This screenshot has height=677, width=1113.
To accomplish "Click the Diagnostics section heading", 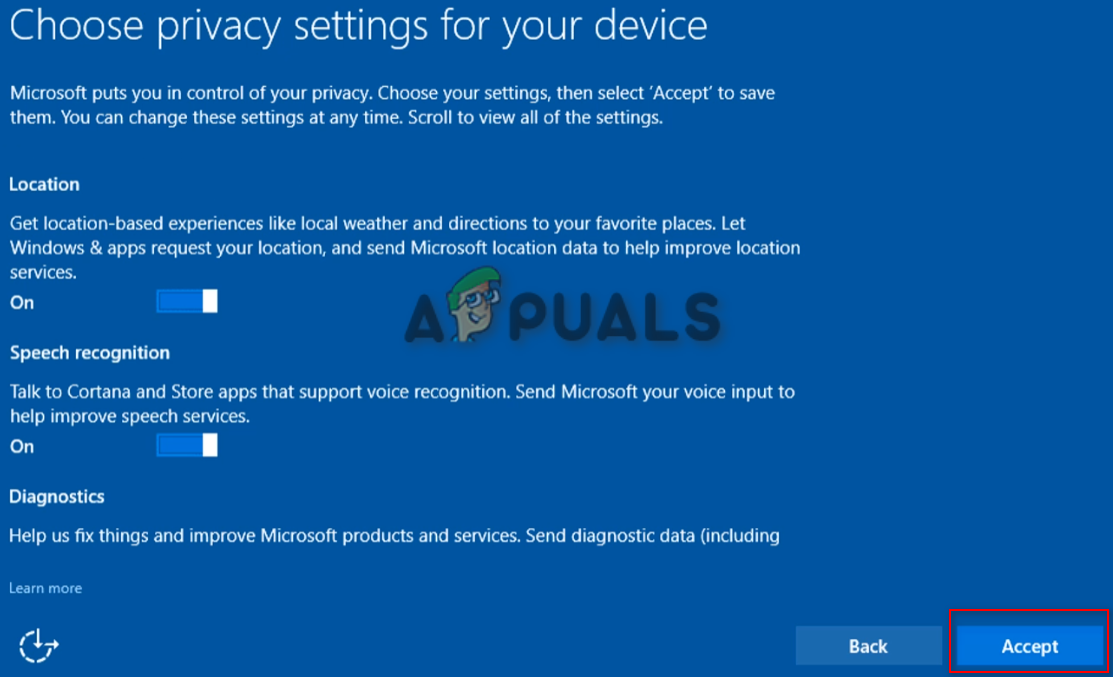I will (x=57, y=496).
